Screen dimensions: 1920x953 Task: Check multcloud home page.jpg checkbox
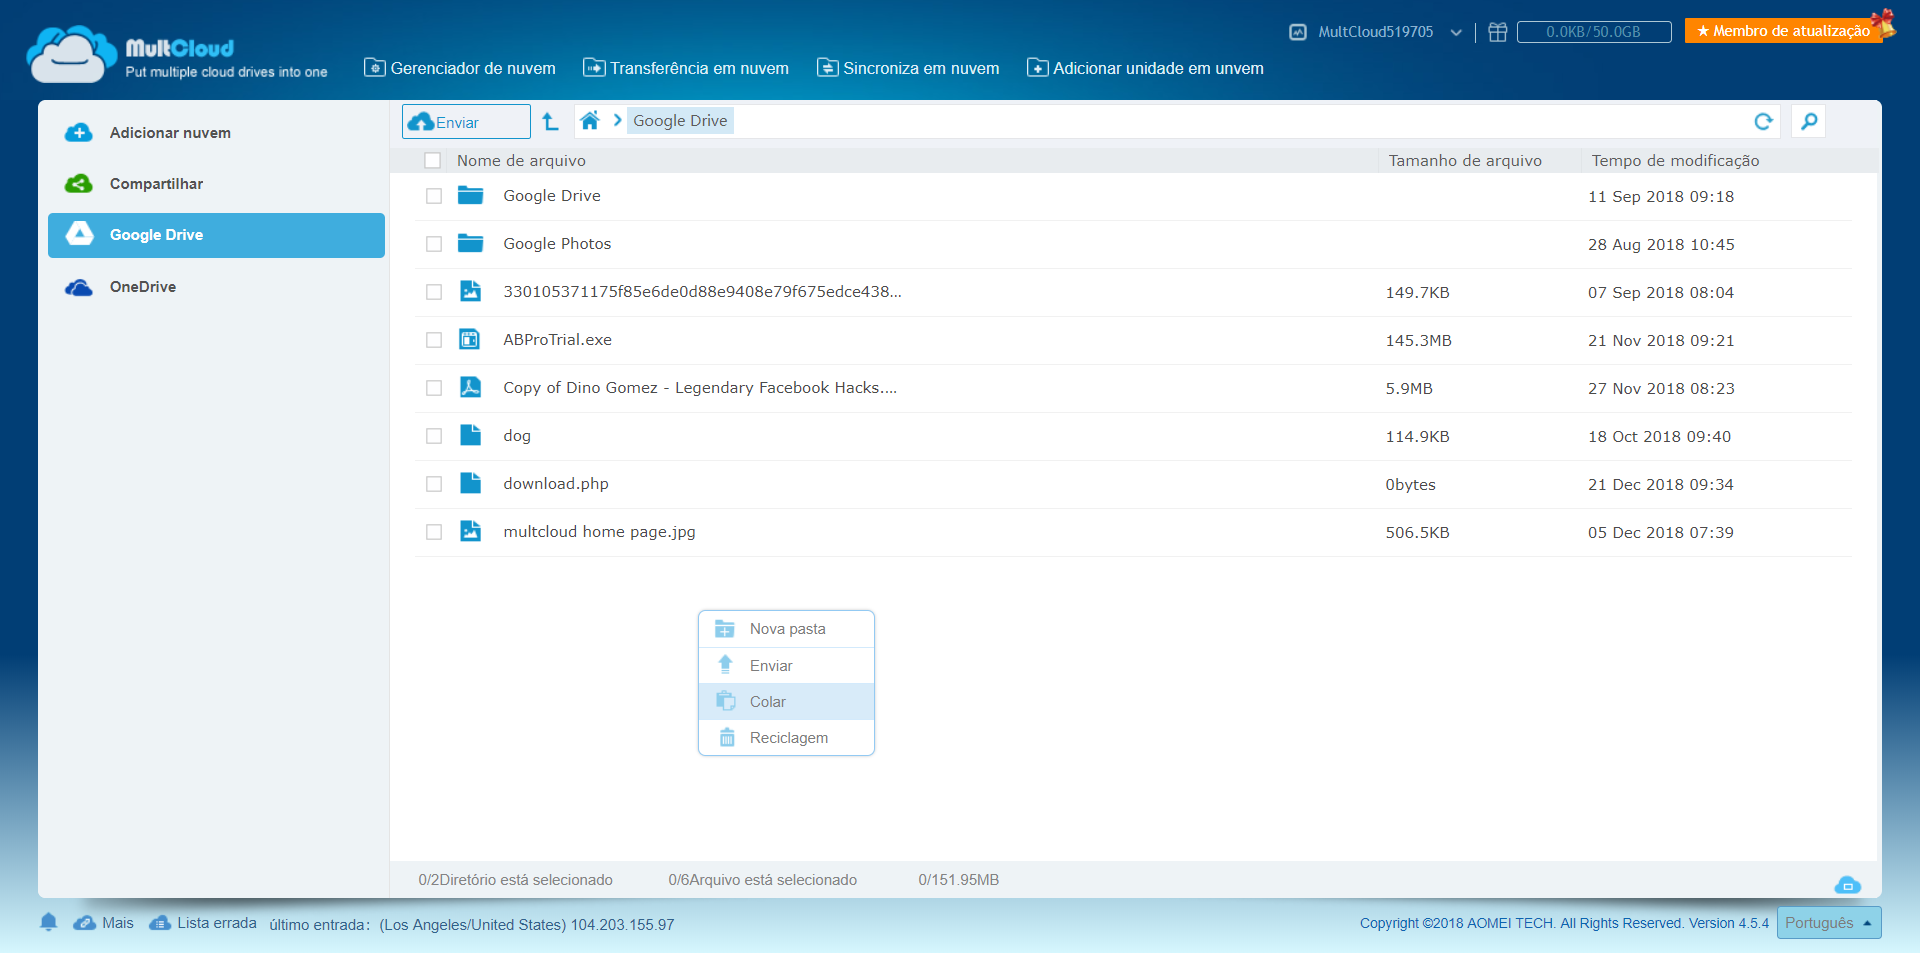pos(434,532)
